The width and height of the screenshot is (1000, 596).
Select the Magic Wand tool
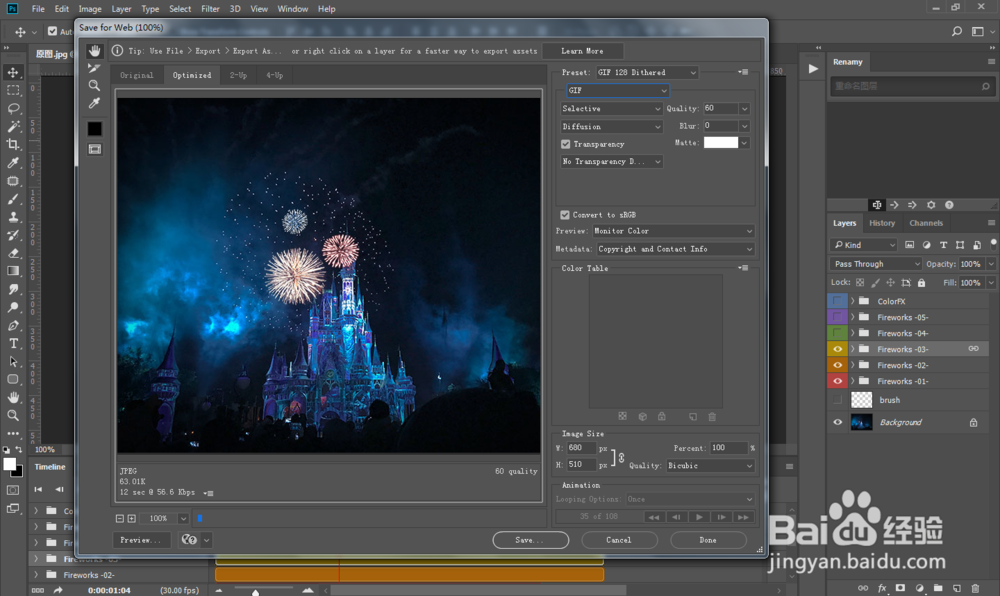click(x=13, y=126)
